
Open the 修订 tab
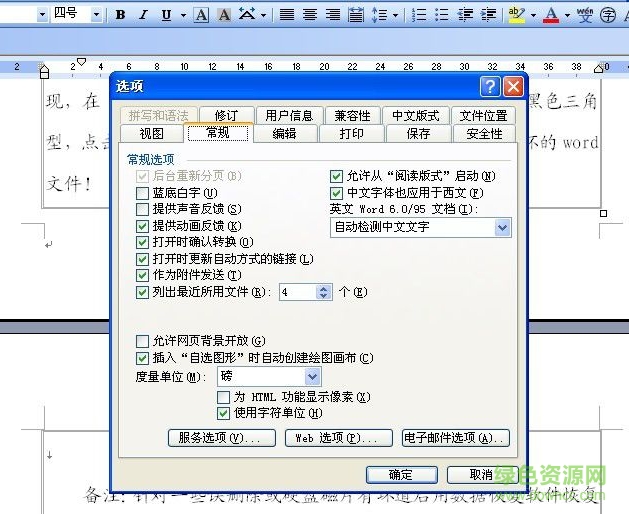226,116
